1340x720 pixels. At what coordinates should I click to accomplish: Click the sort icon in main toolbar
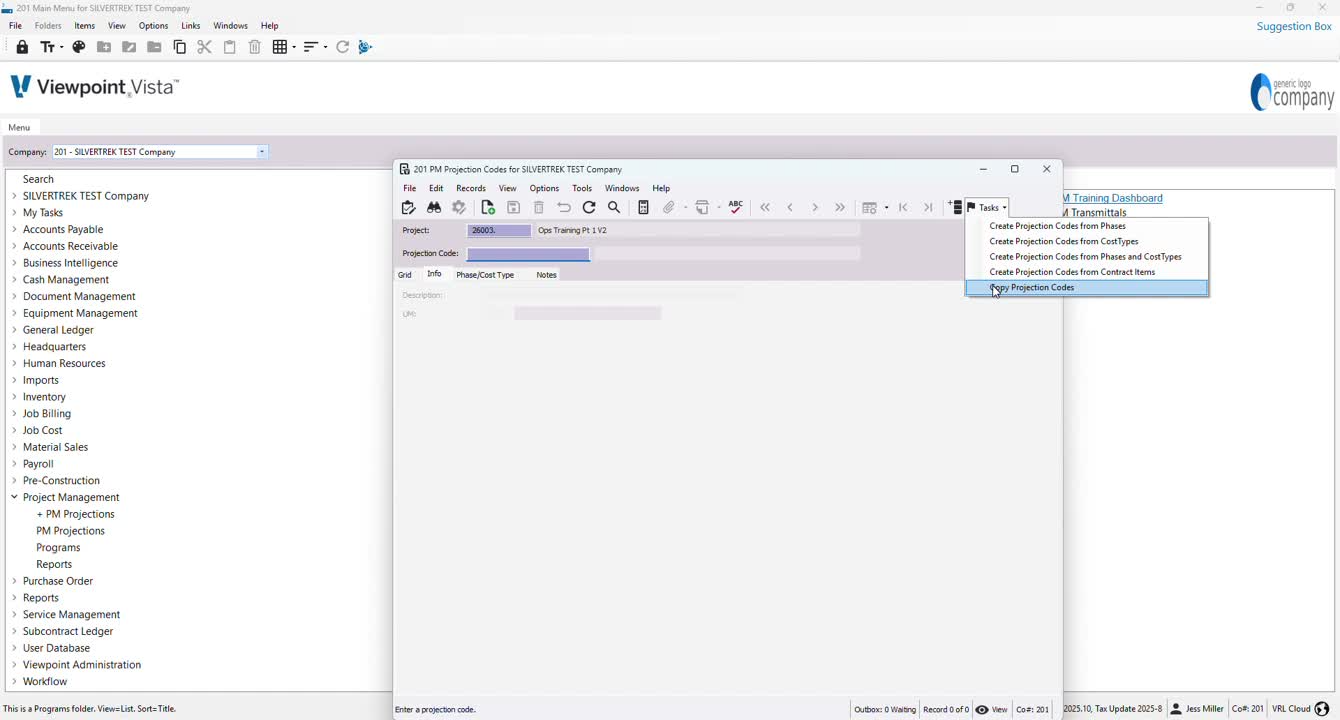[314, 47]
